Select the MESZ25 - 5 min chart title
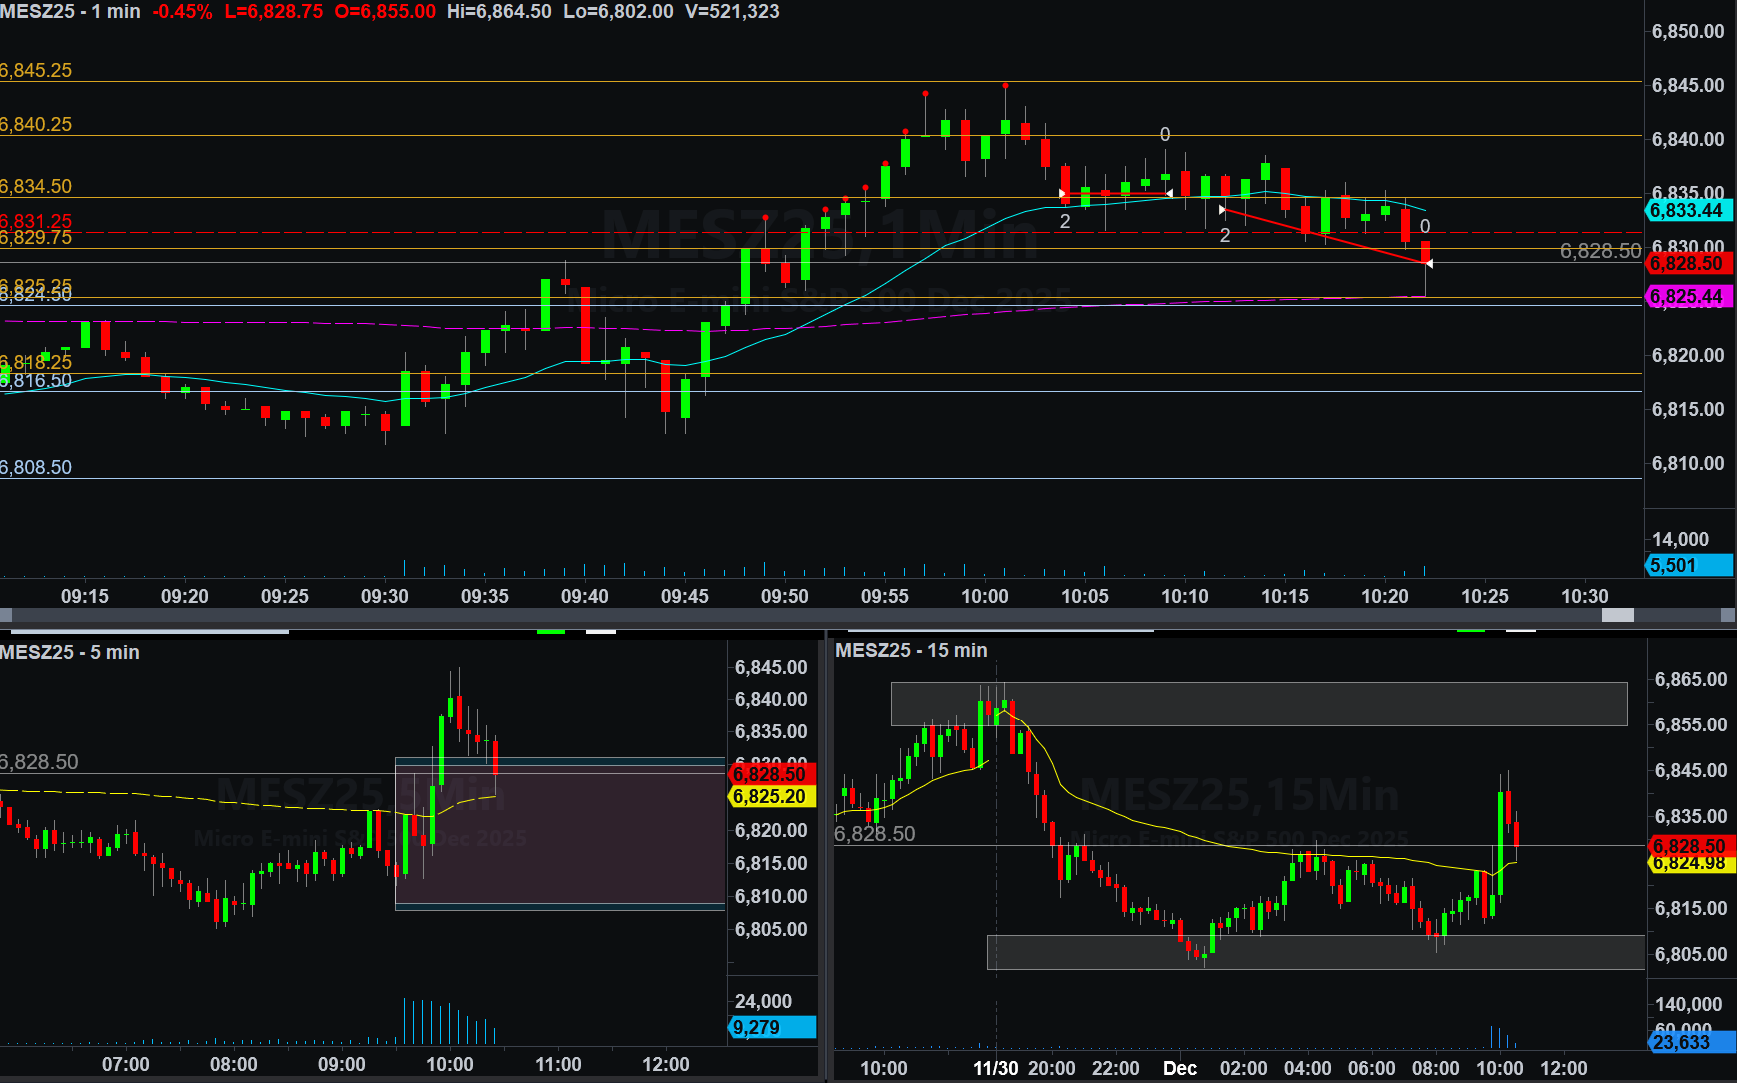Viewport: 1737px width, 1083px height. (x=70, y=652)
